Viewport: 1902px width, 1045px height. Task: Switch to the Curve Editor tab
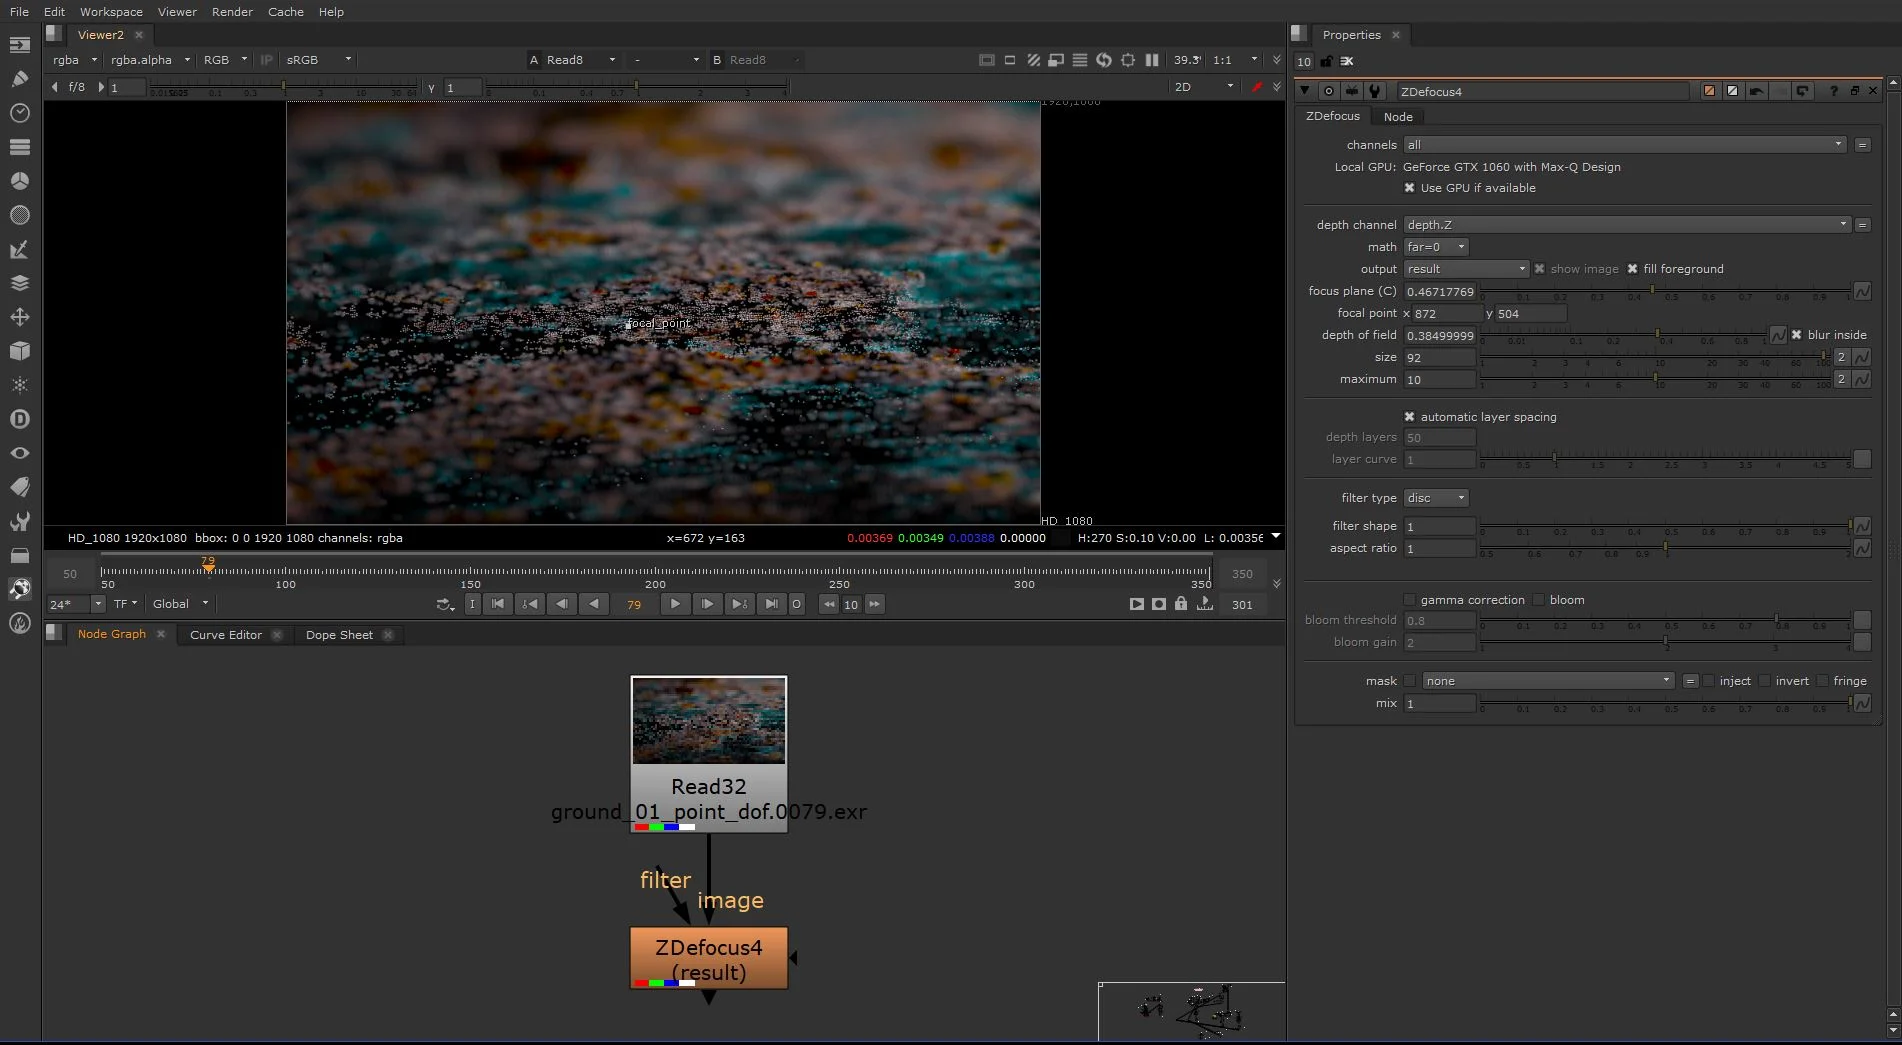coord(225,635)
